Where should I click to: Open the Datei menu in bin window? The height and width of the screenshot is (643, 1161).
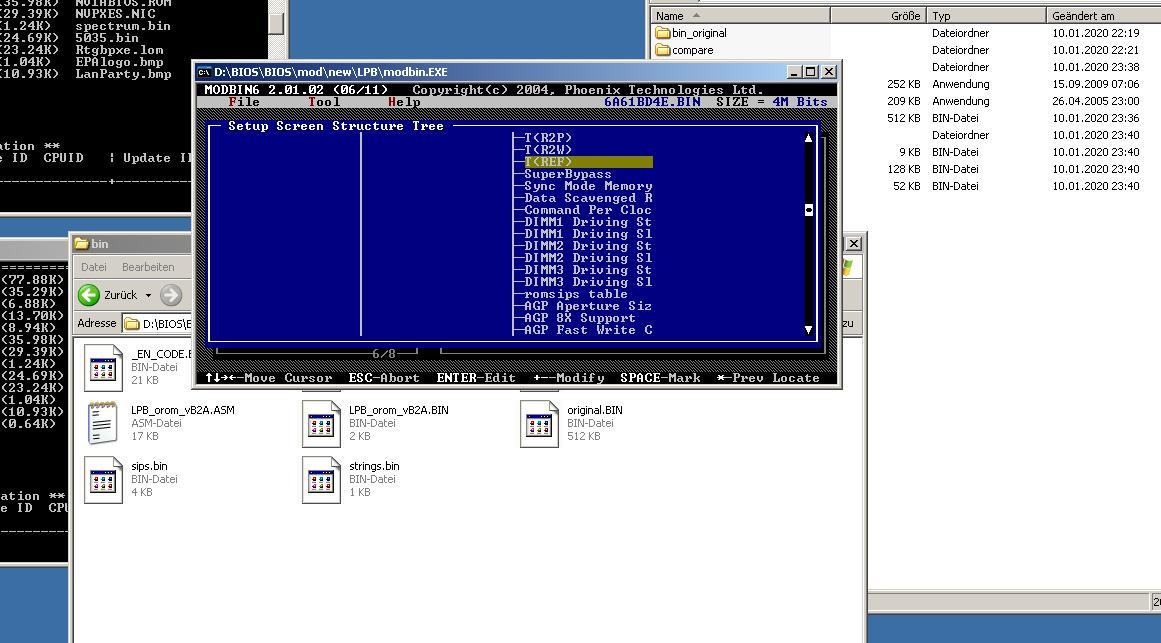[x=93, y=267]
